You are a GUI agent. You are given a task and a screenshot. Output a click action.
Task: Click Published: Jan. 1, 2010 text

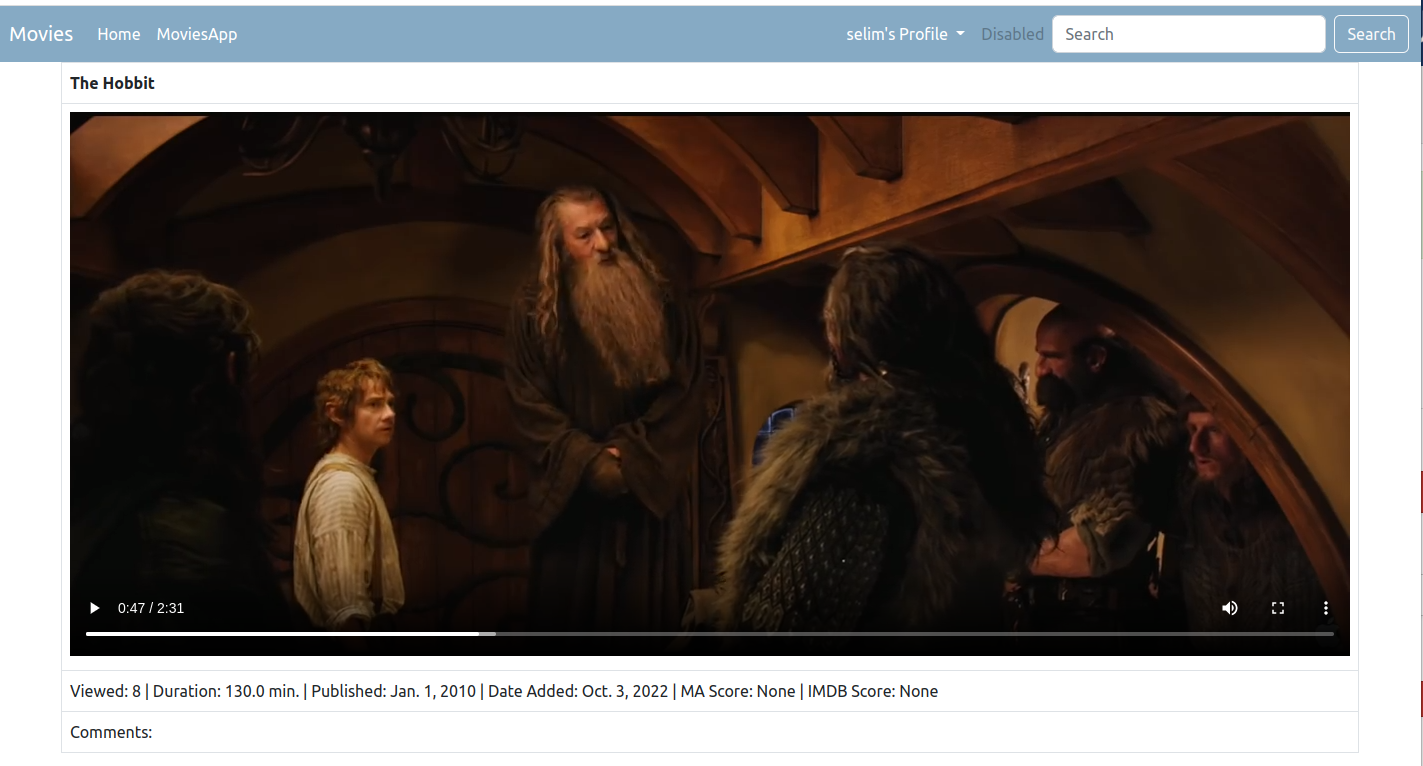[394, 691]
